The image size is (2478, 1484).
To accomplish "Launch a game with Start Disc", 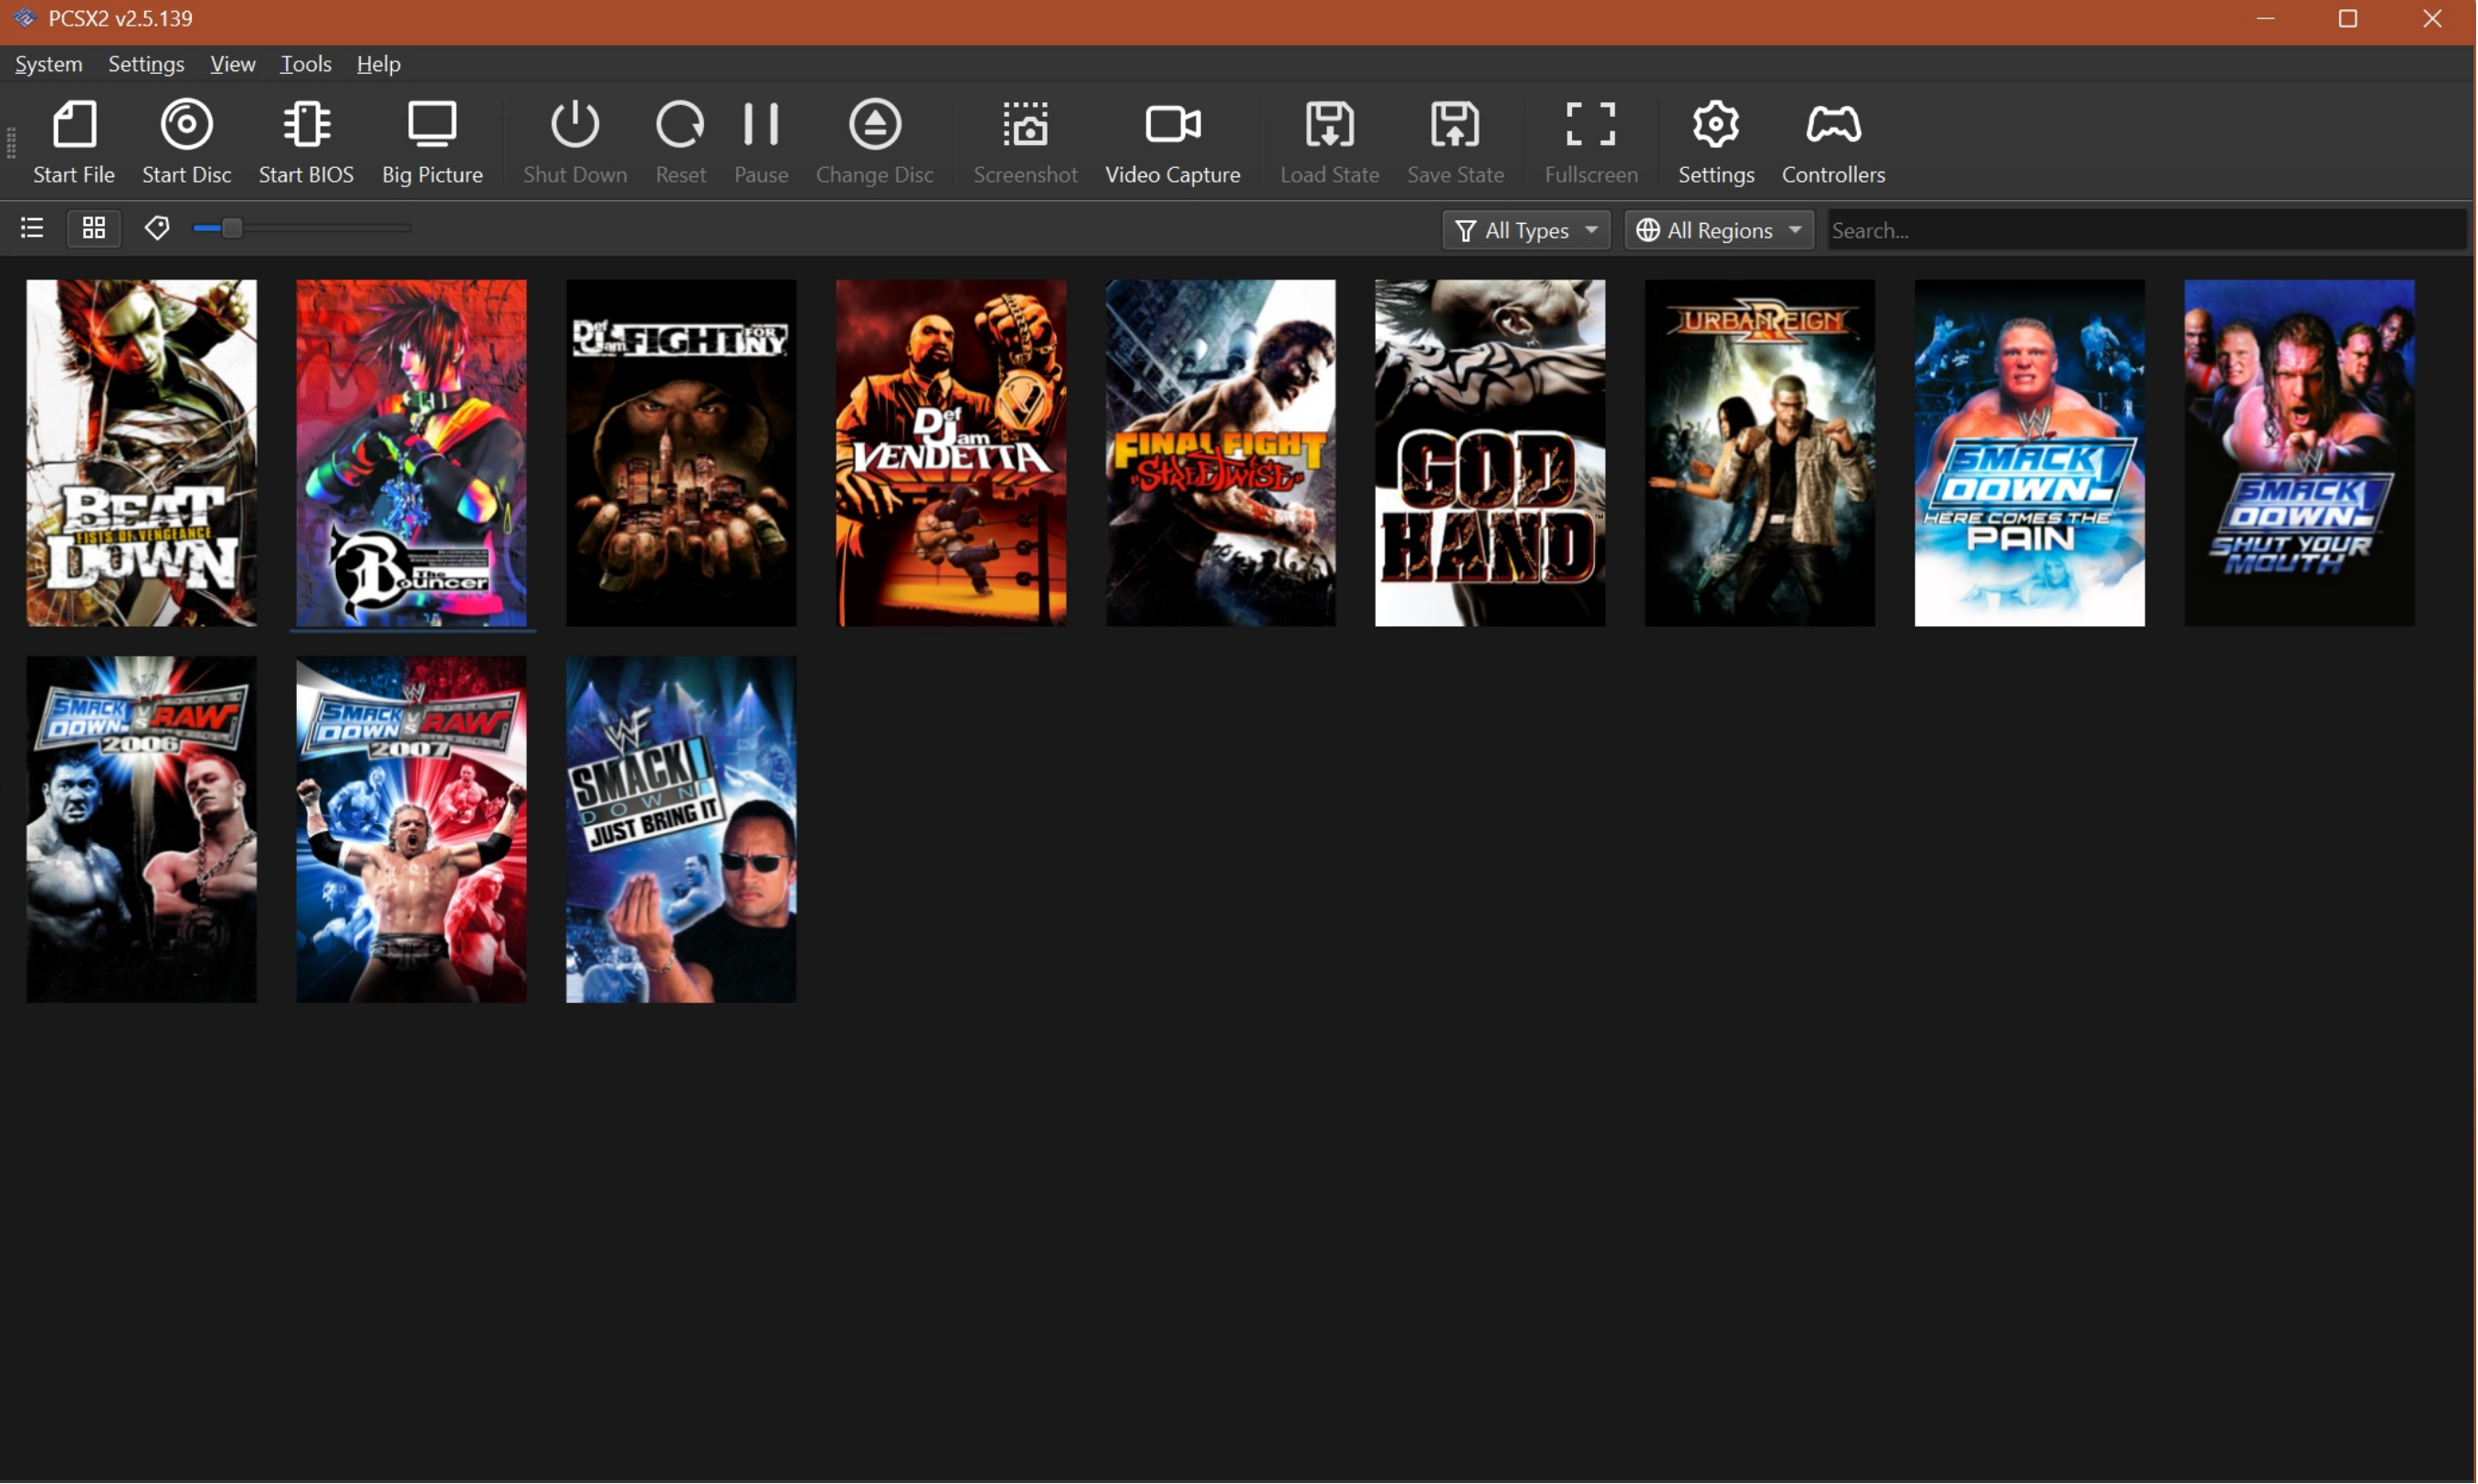I will point(187,142).
